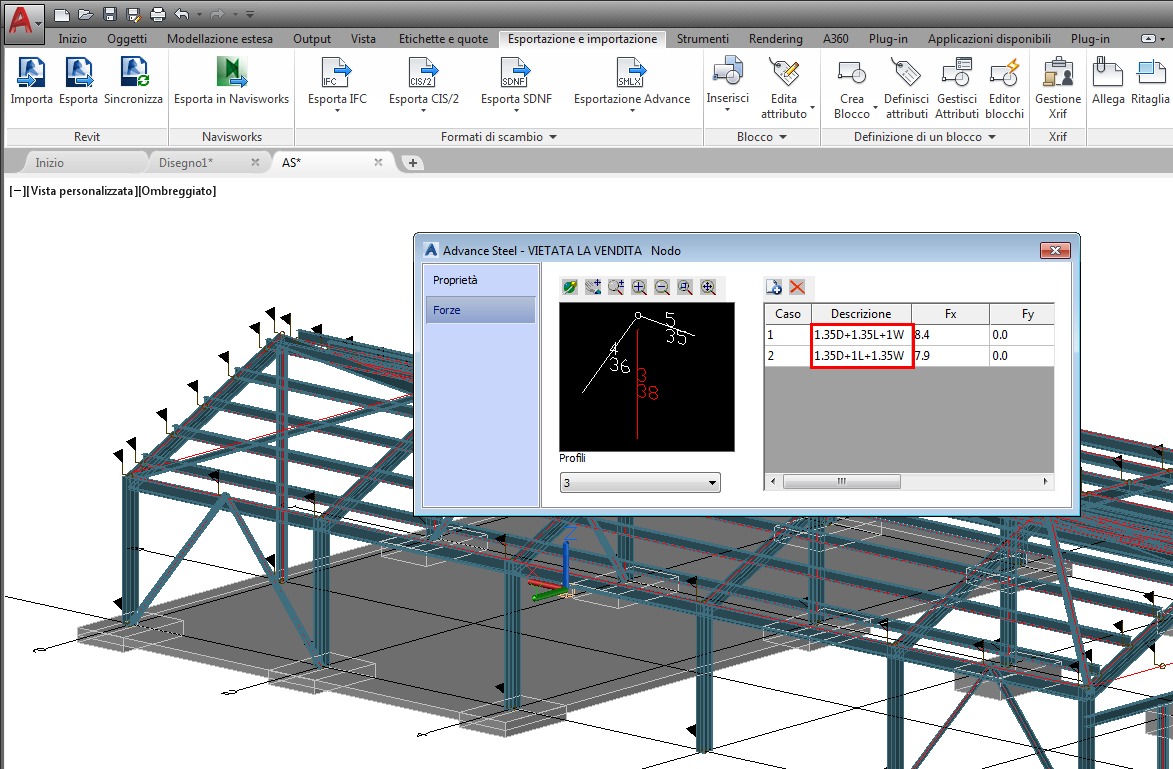Click the right scroll arrow of forces table
Viewport: 1173px width, 769px height.
point(1045,481)
